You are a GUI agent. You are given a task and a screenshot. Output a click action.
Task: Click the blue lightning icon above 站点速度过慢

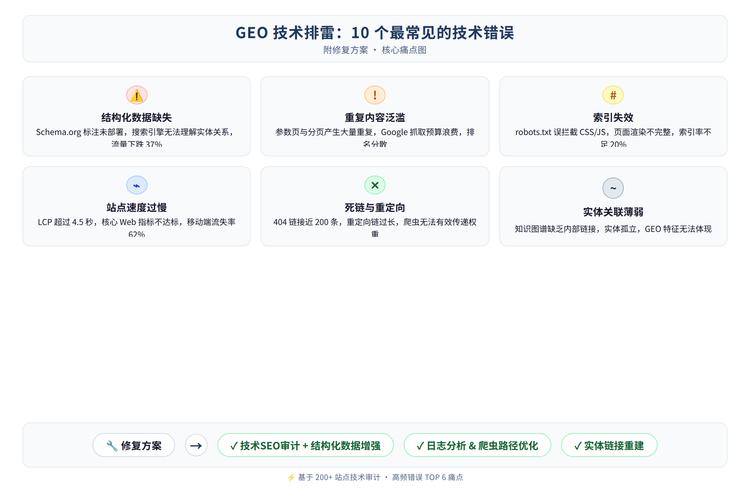tap(136, 185)
